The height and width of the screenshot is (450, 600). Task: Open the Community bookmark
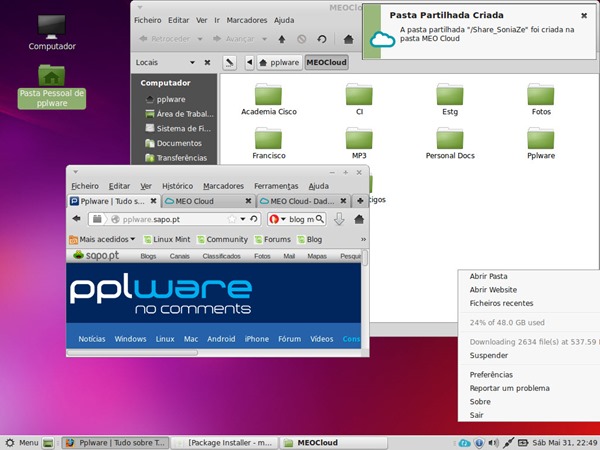222,240
